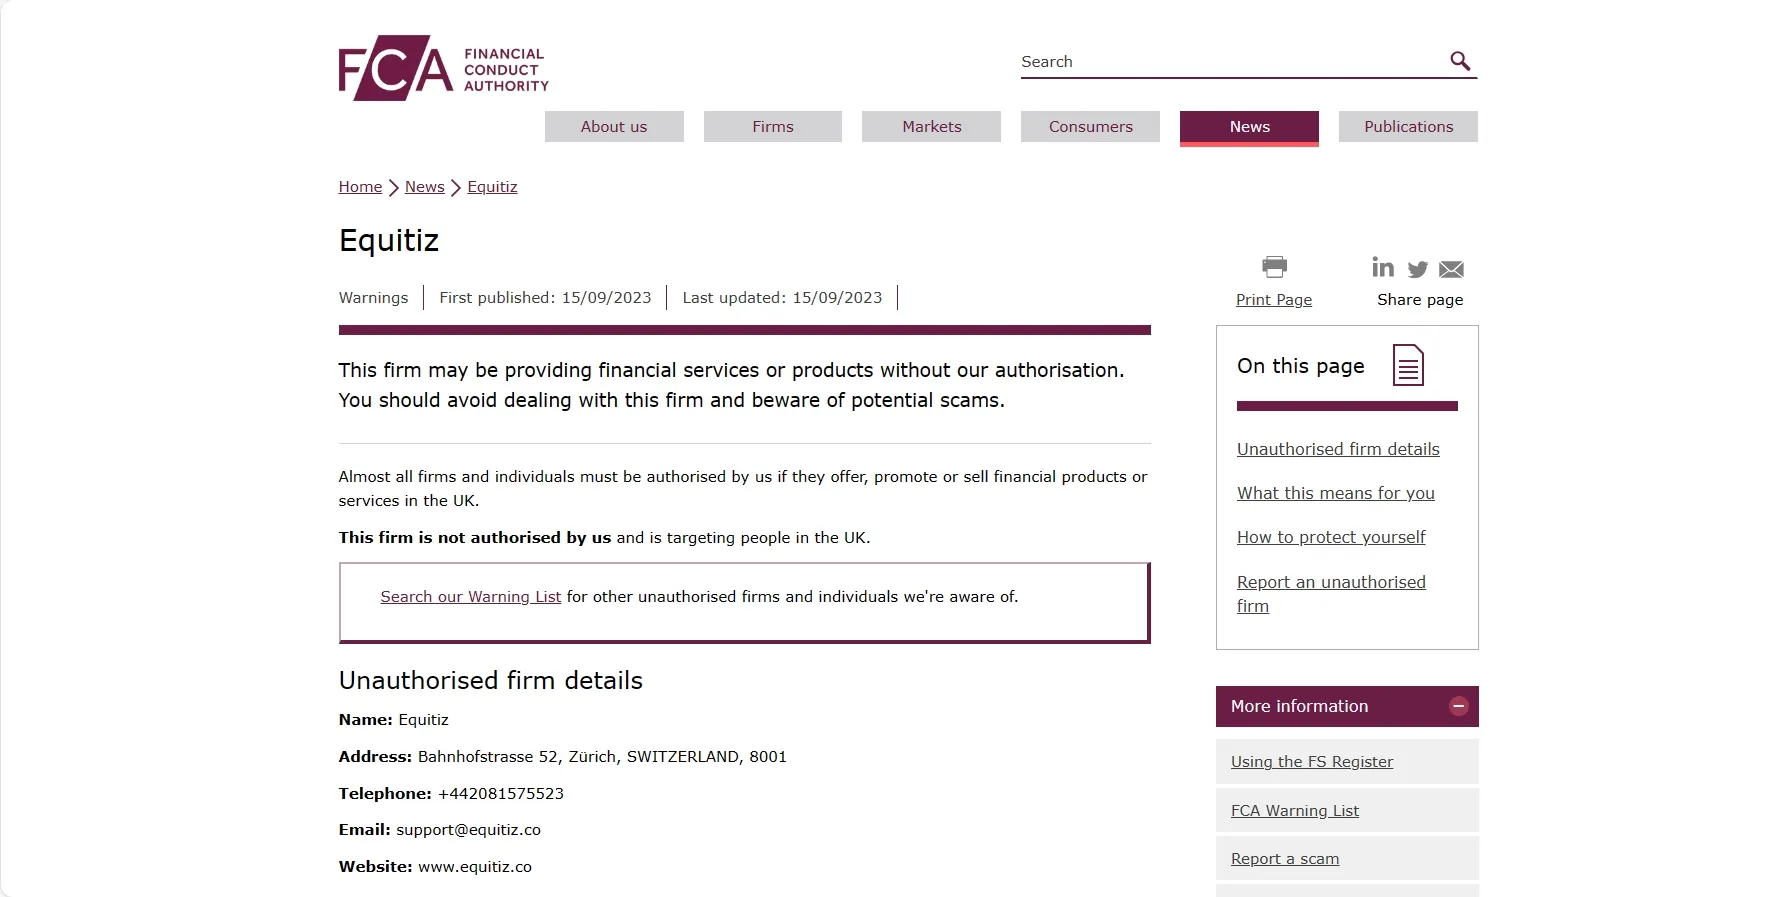Share page via LinkedIn icon
This screenshot has width=1780, height=897.
[1383, 267]
